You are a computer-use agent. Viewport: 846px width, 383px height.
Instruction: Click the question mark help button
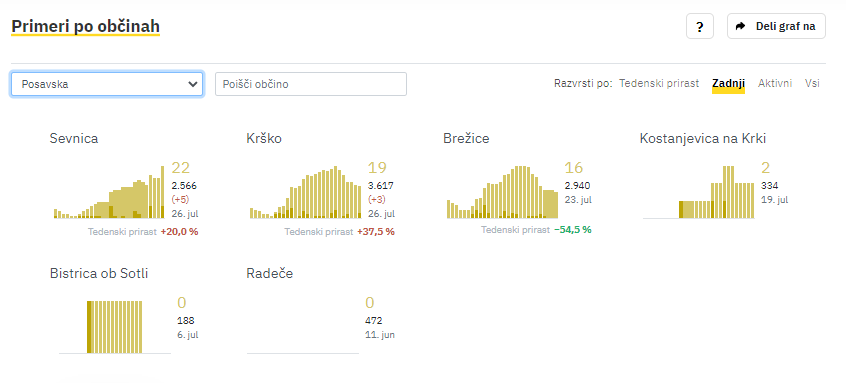tap(700, 26)
